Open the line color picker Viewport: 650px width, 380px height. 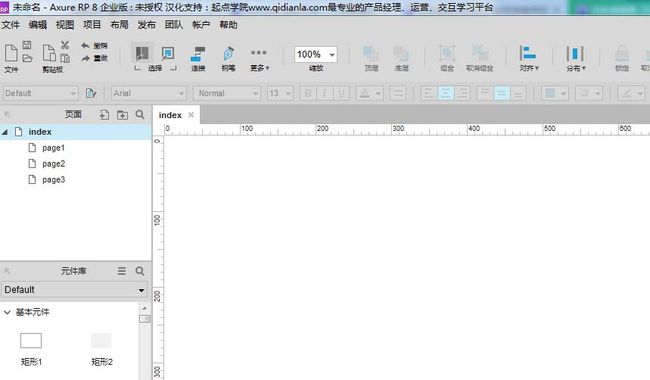[x=632, y=93]
